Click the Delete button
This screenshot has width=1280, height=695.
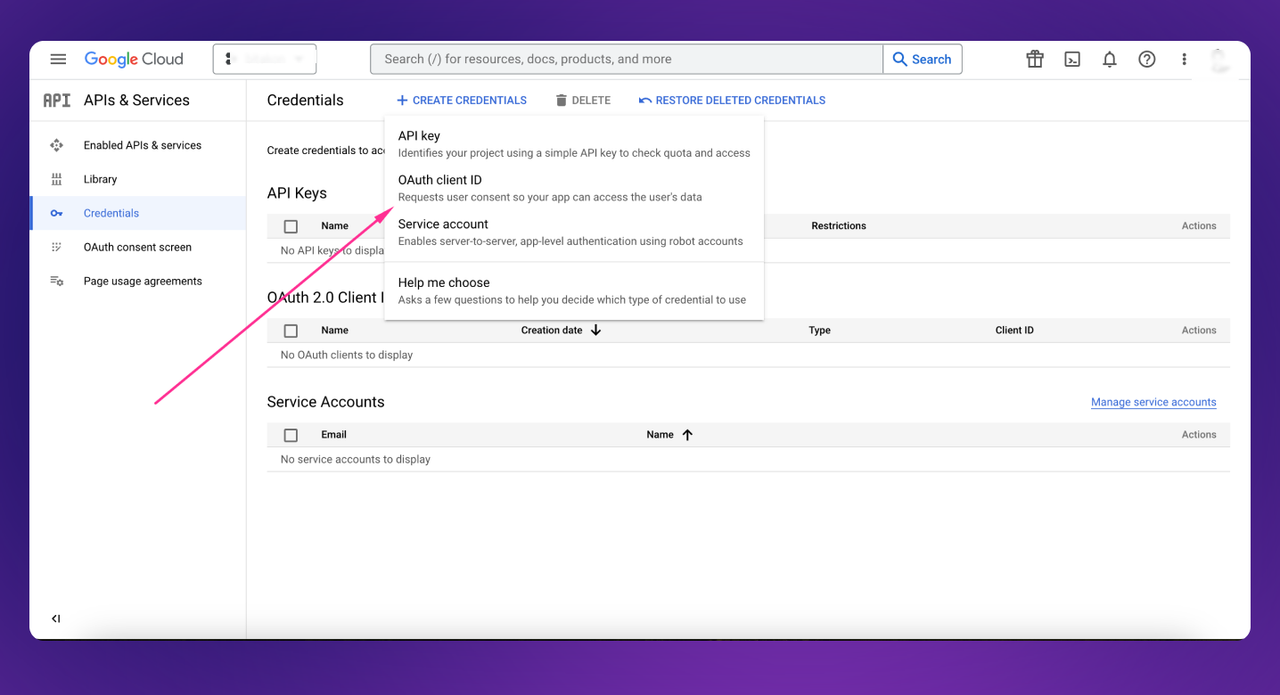pyautogui.click(x=583, y=100)
